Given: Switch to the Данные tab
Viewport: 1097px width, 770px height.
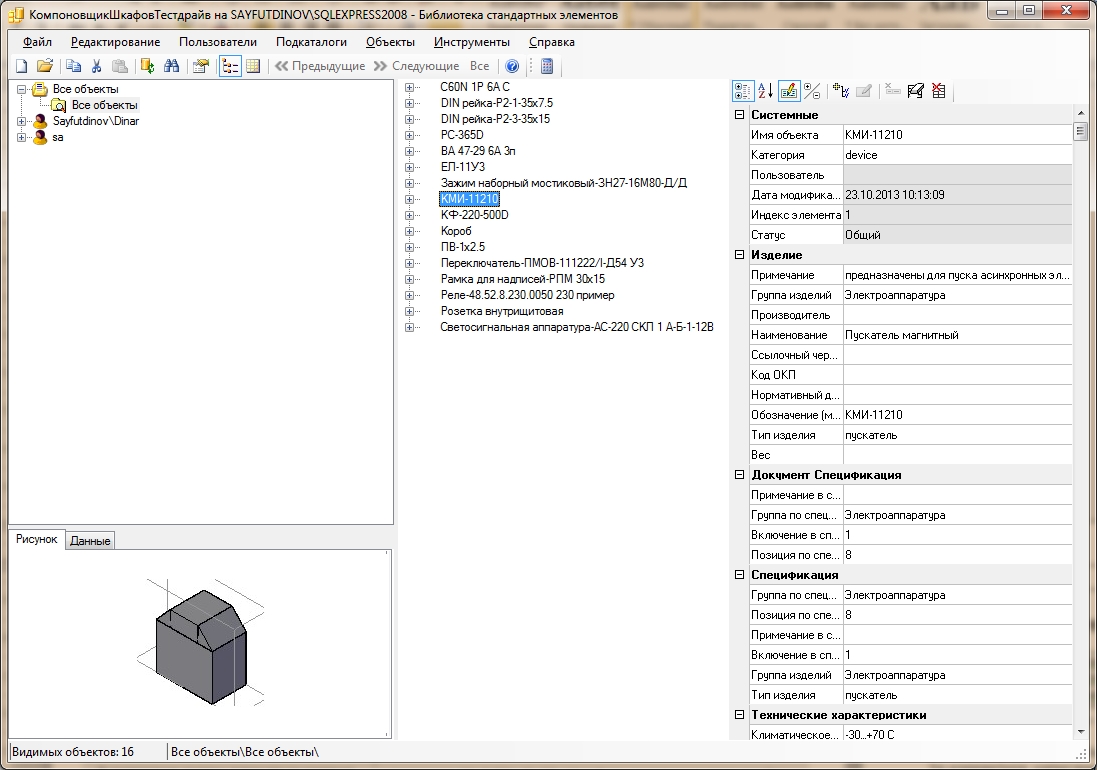Looking at the screenshot, I should click(x=90, y=540).
